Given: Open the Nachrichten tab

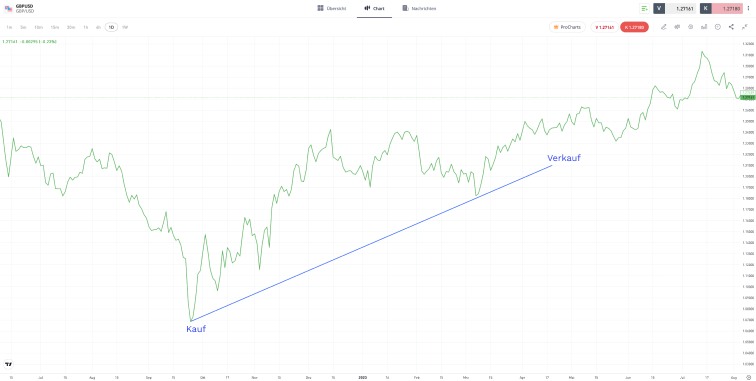Looking at the screenshot, I should tap(419, 8).
